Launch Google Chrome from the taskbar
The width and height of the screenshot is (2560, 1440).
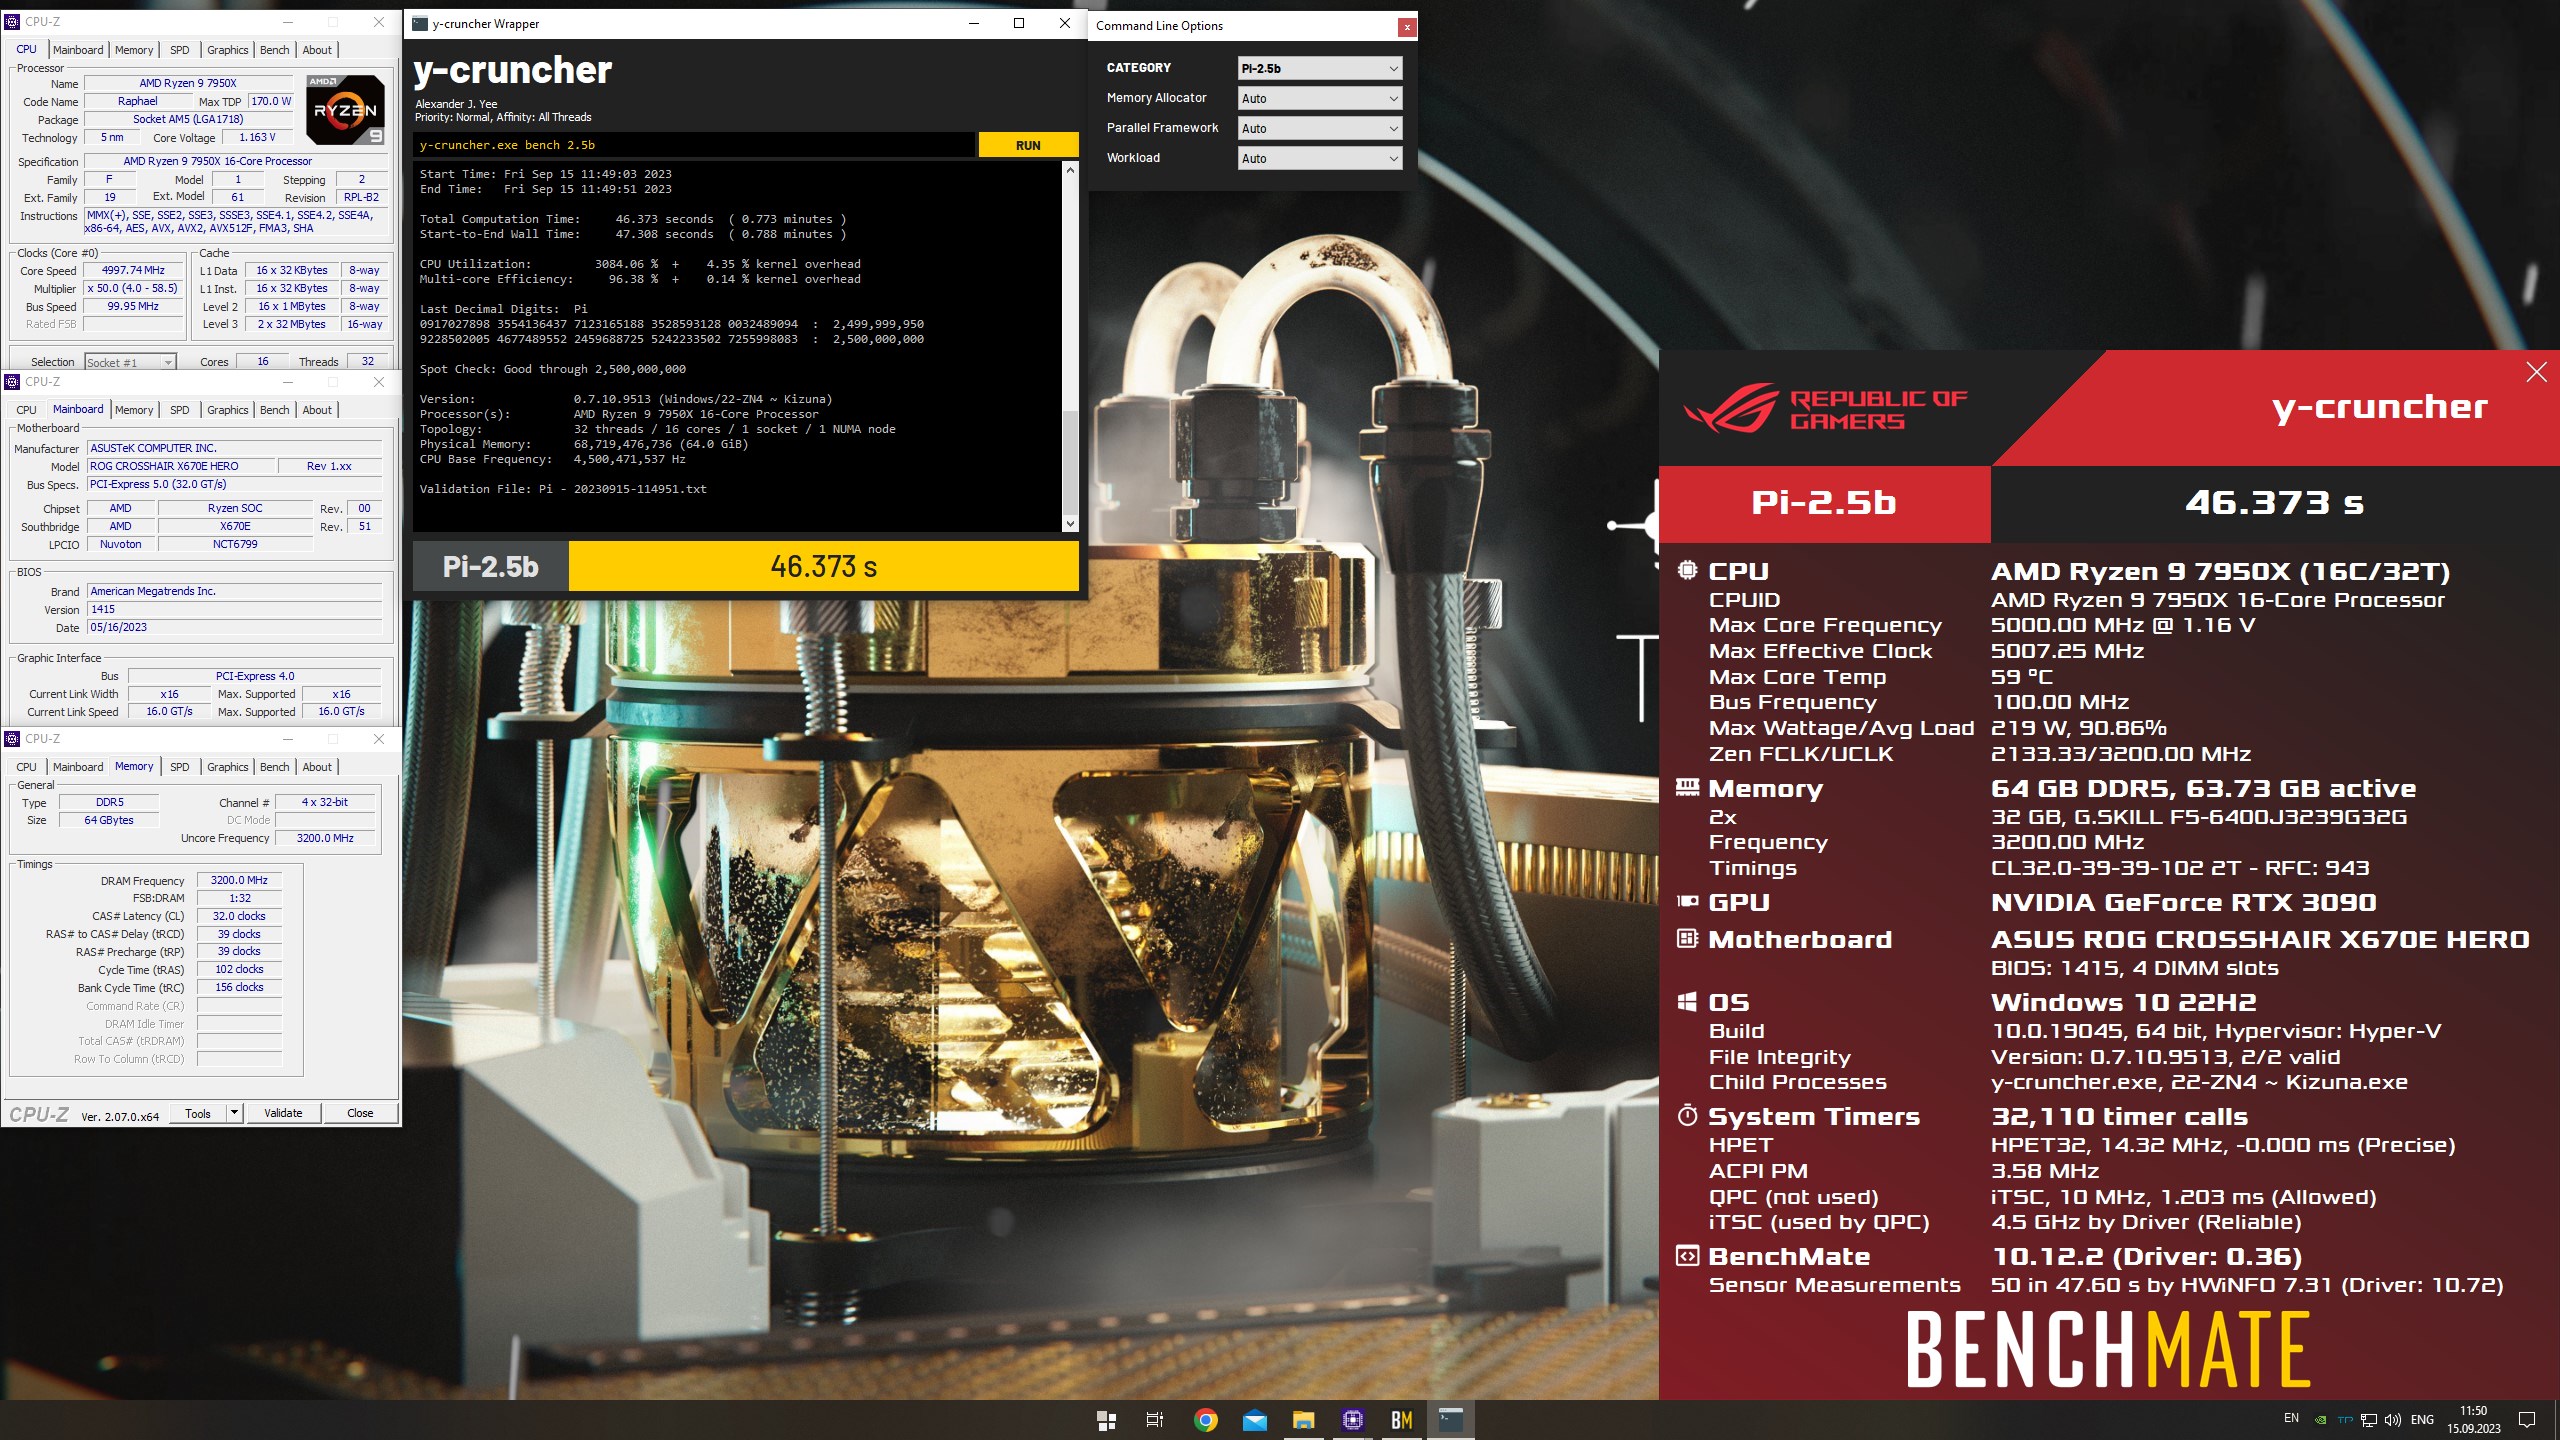(1205, 1420)
